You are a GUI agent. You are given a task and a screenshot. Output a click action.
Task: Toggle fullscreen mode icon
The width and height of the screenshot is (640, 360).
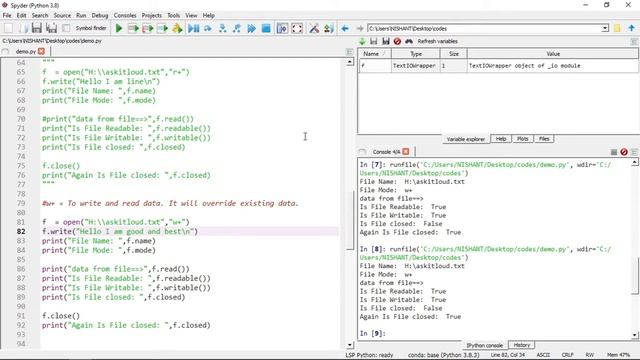(297, 28)
